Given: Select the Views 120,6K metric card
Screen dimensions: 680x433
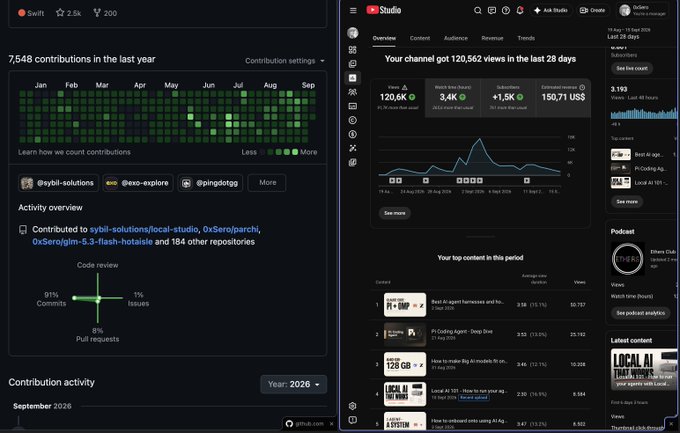Looking at the screenshot, I should [x=398, y=98].
